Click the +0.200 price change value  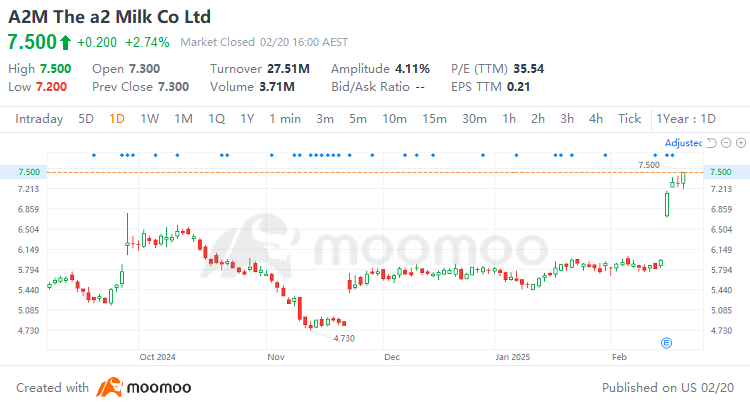(97, 43)
